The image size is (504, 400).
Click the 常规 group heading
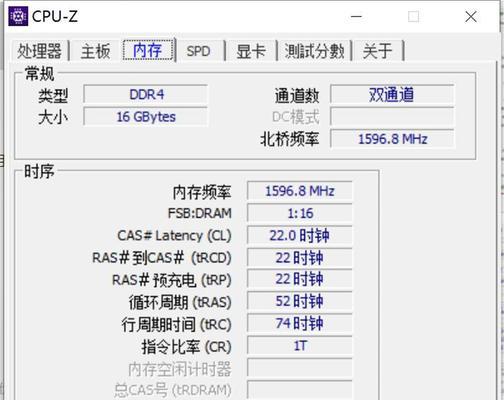click(x=39, y=74)
